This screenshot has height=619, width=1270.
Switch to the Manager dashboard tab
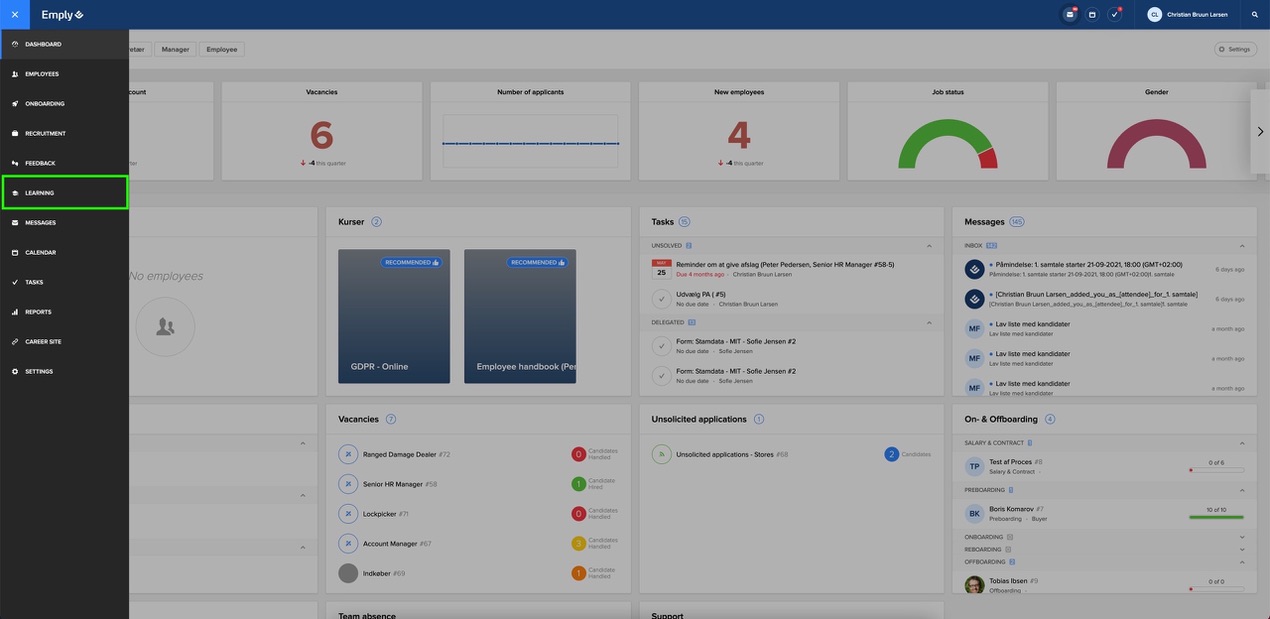click(x=175, y=49)
